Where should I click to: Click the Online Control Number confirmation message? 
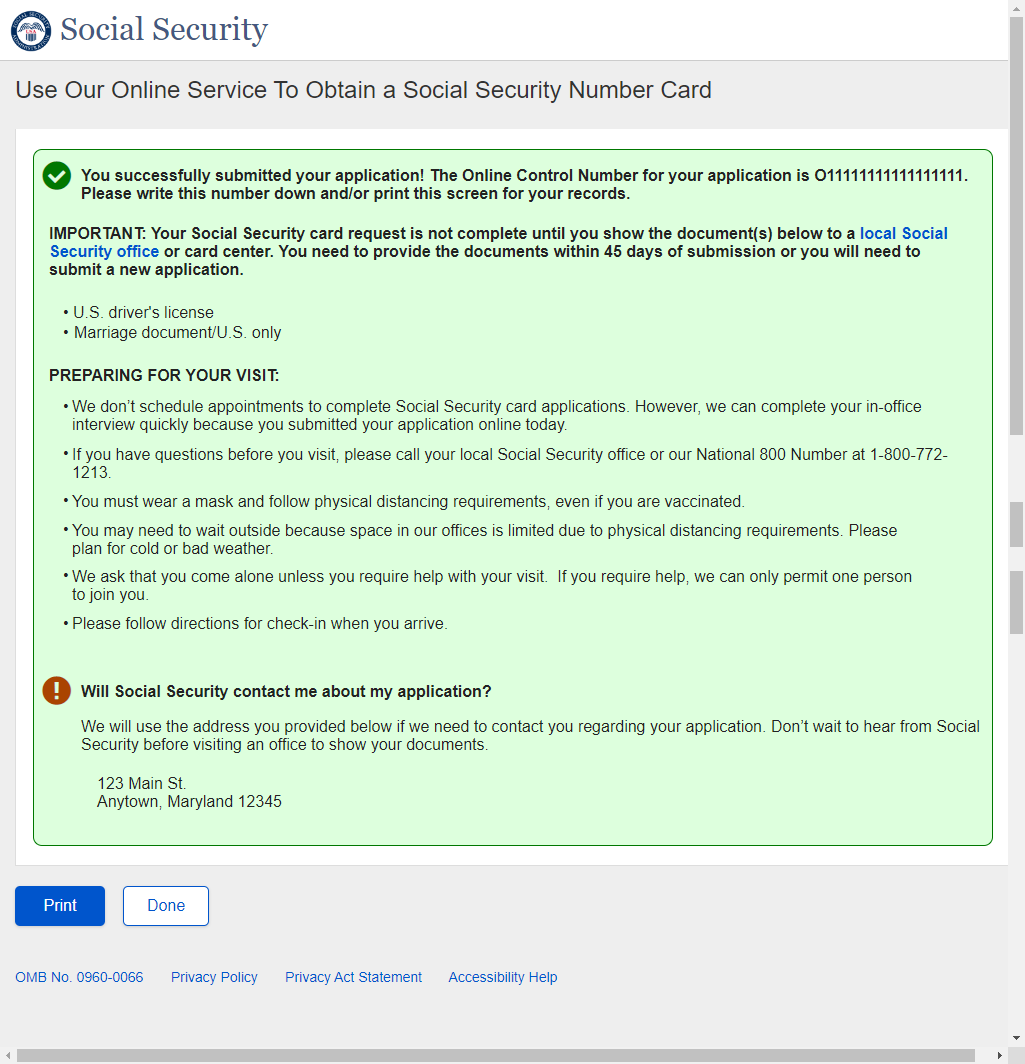524,184
